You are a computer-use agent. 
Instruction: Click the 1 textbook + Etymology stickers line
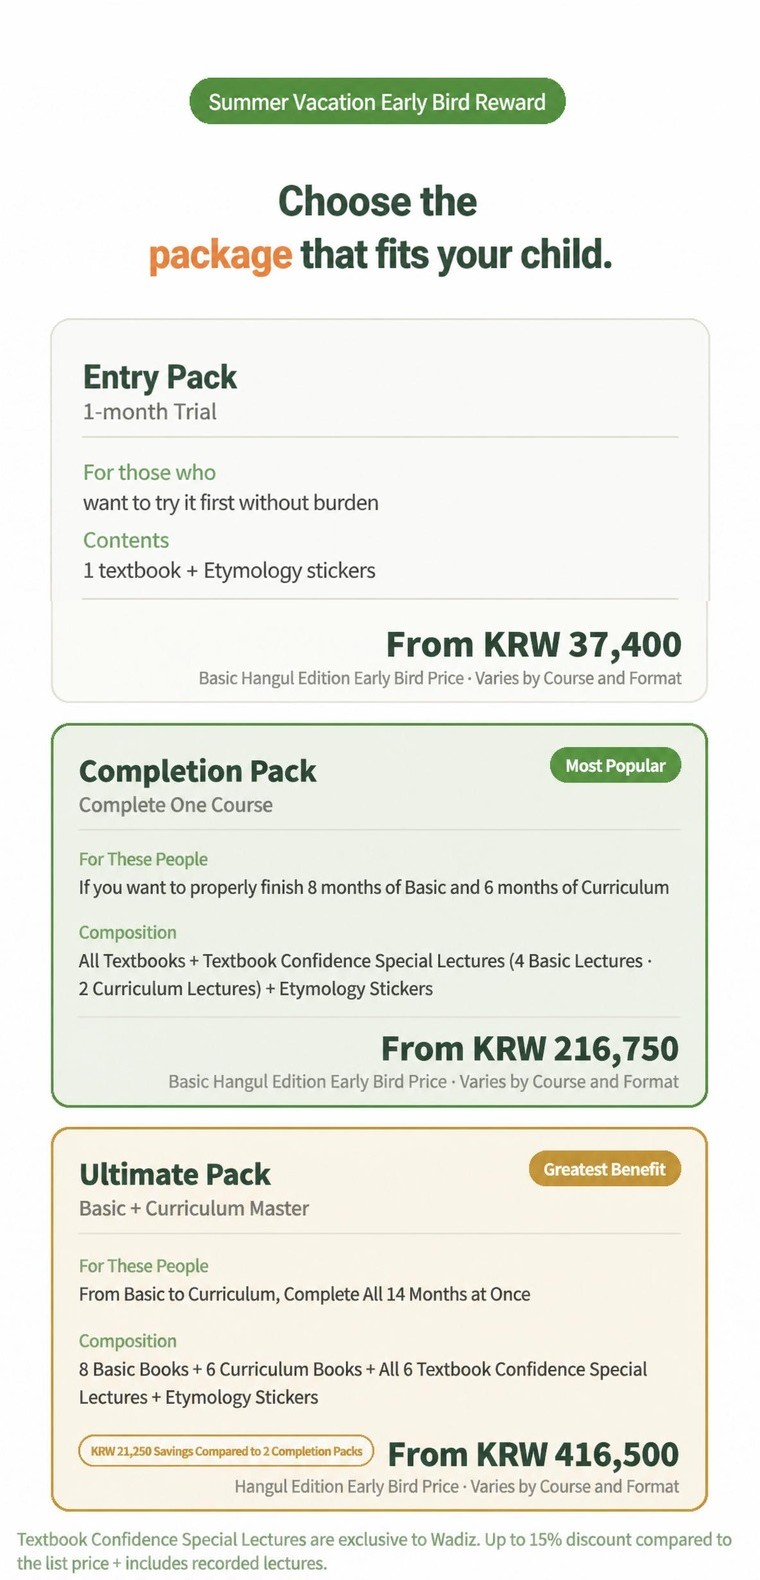click(229, 571)
